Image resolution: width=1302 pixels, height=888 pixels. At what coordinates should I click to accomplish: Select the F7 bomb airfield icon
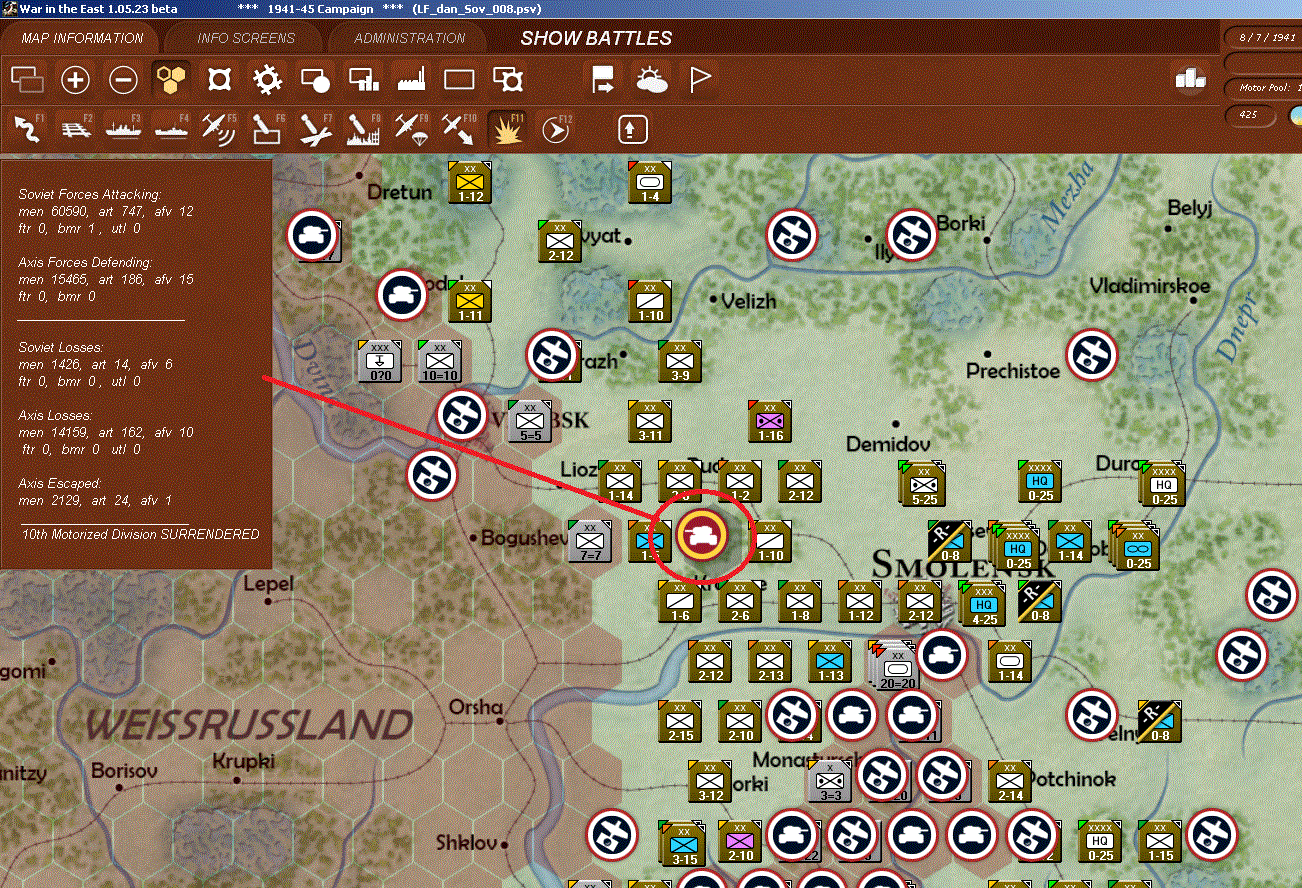pyautogui.click(x=315, y=129)
